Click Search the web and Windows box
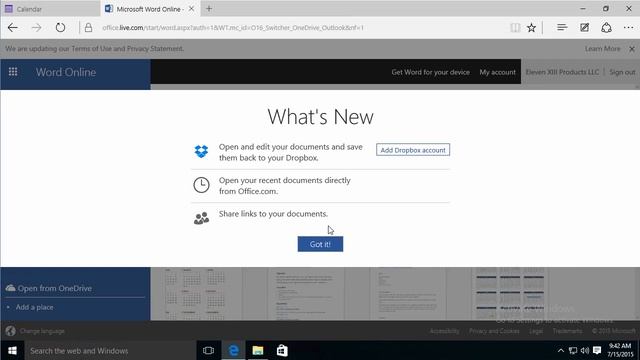 (x=110, y=351)
